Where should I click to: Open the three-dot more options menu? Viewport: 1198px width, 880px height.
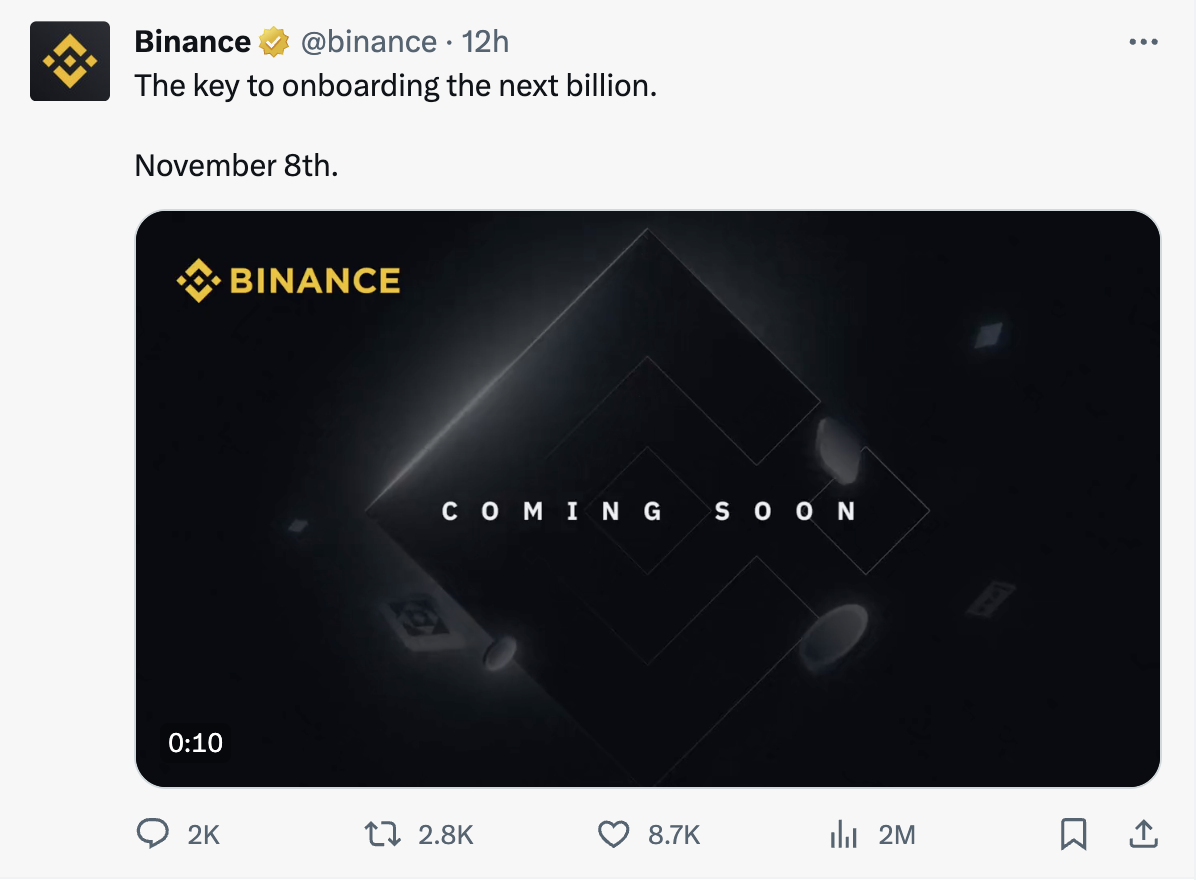(x=1143, y=42)
